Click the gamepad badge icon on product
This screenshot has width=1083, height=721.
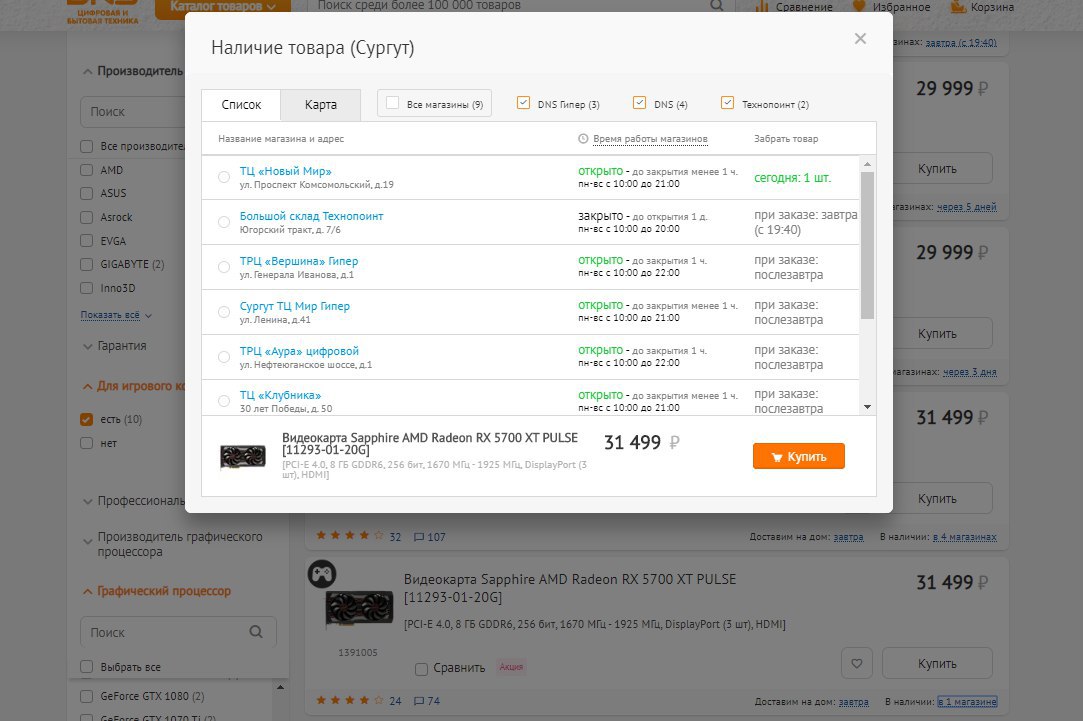[322, 574]
